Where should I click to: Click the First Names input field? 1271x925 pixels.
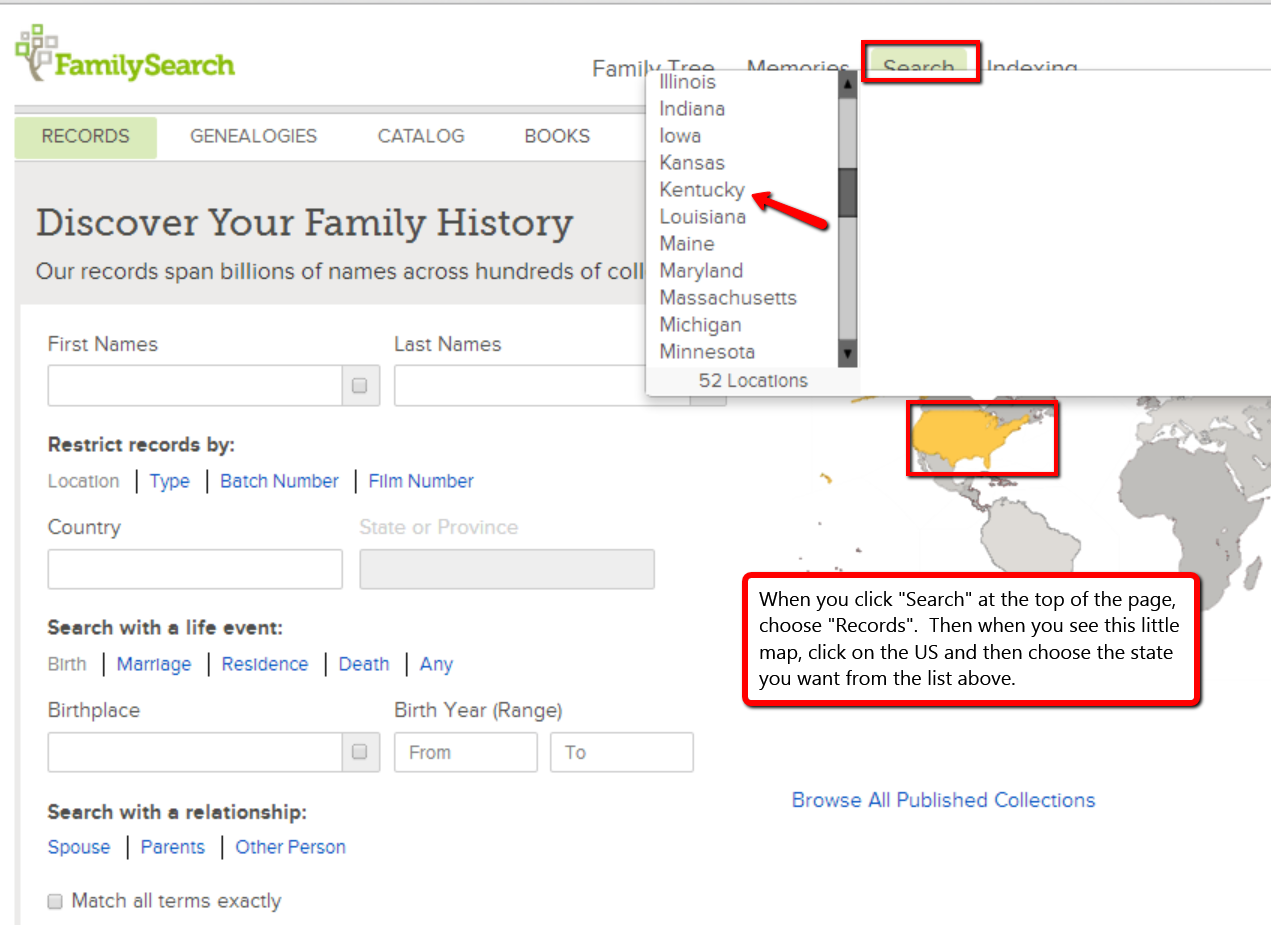[195, 385]
